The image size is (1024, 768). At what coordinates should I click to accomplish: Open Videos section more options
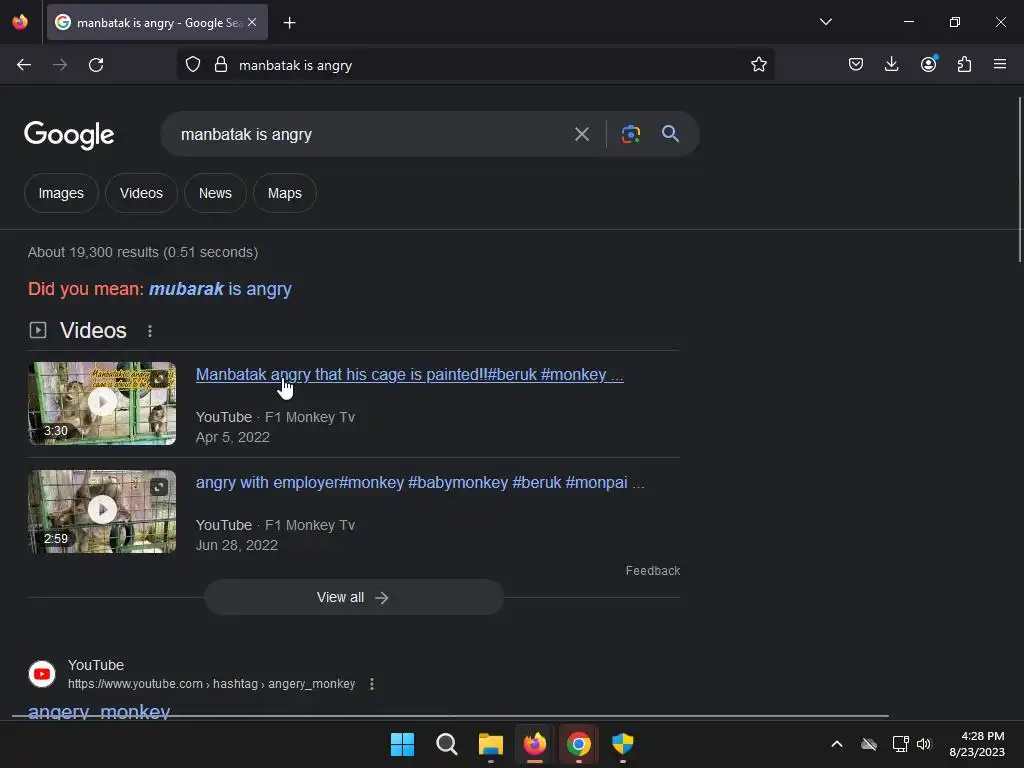[150, 331]
